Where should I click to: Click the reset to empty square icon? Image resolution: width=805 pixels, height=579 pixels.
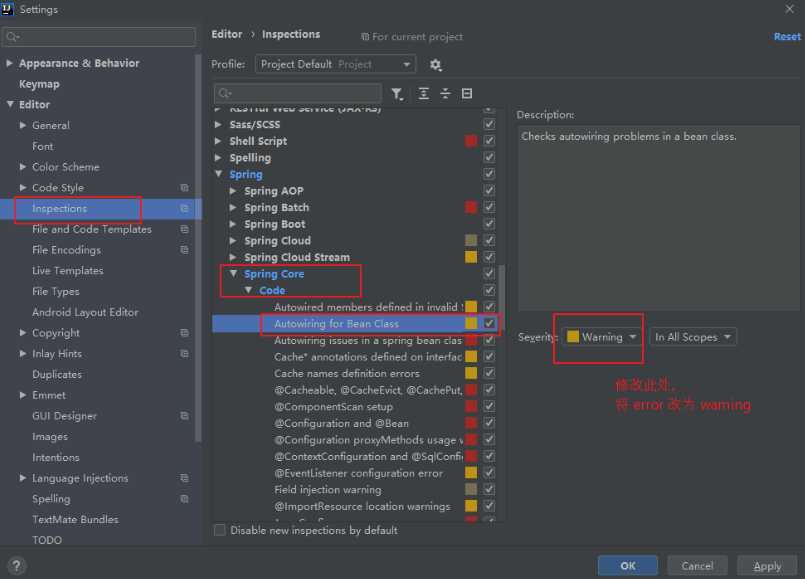coord(467,94)
